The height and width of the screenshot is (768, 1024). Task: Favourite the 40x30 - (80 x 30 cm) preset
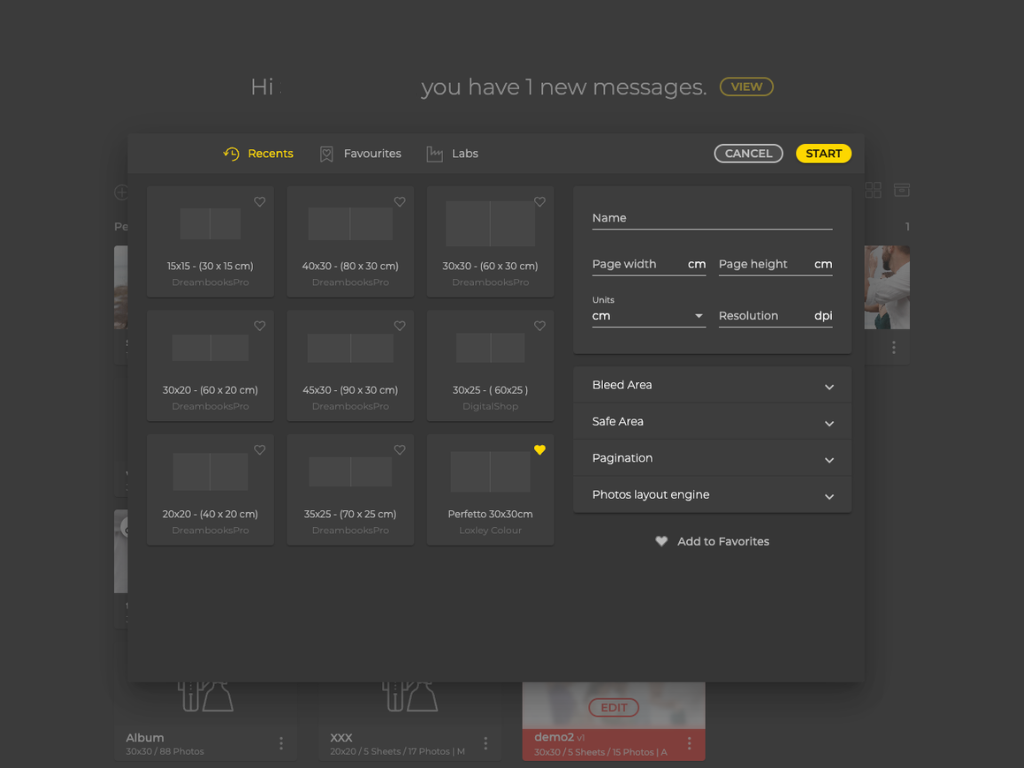[x=400, y=202]
